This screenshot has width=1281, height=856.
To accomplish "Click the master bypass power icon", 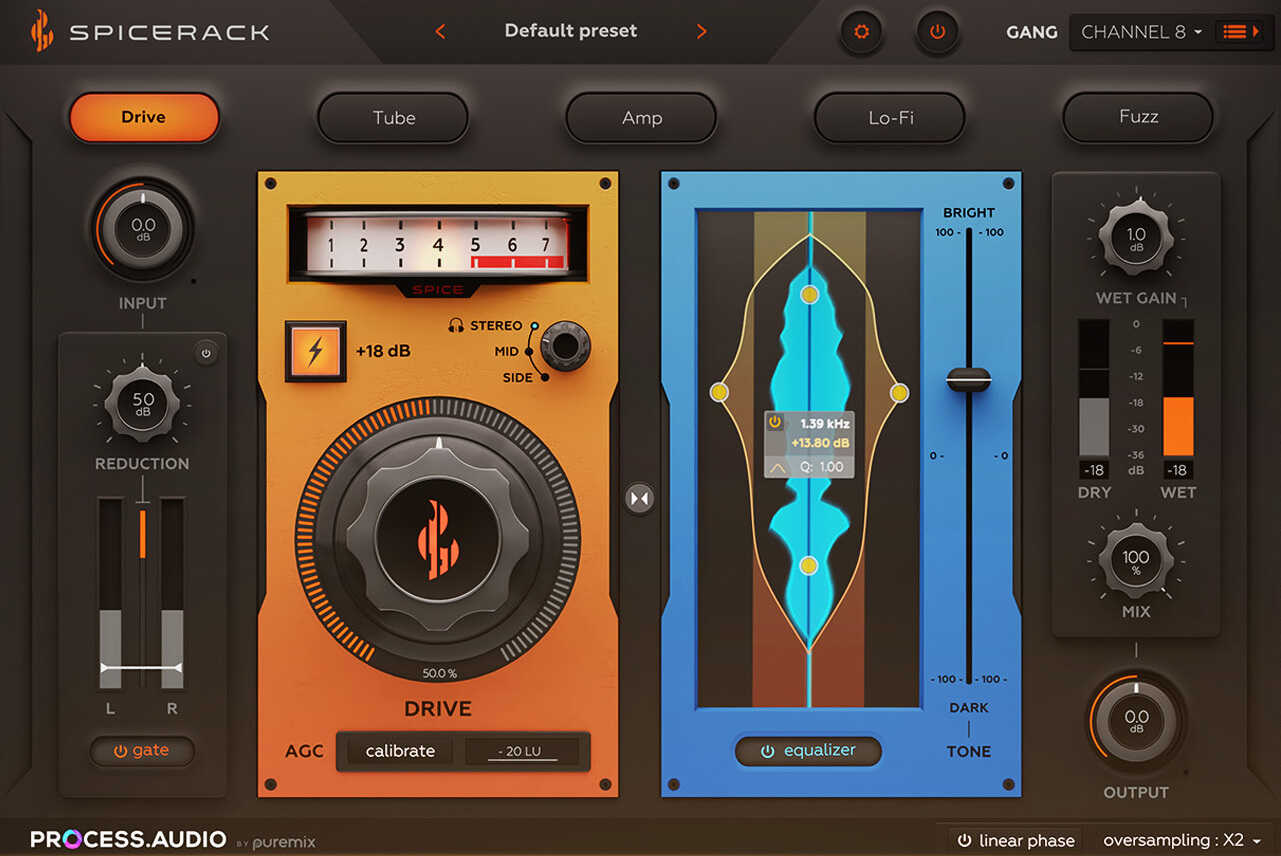I will [937, 31].
